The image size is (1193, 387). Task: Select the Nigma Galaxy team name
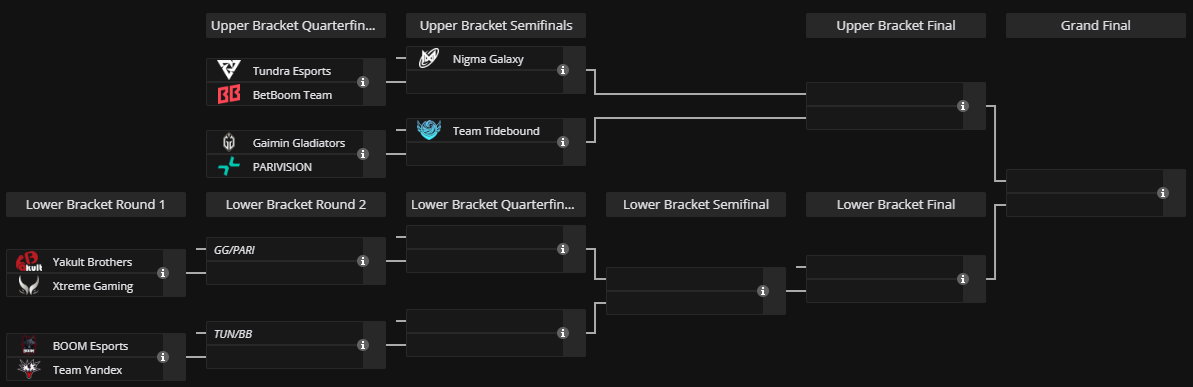click(x=488, y=59)
